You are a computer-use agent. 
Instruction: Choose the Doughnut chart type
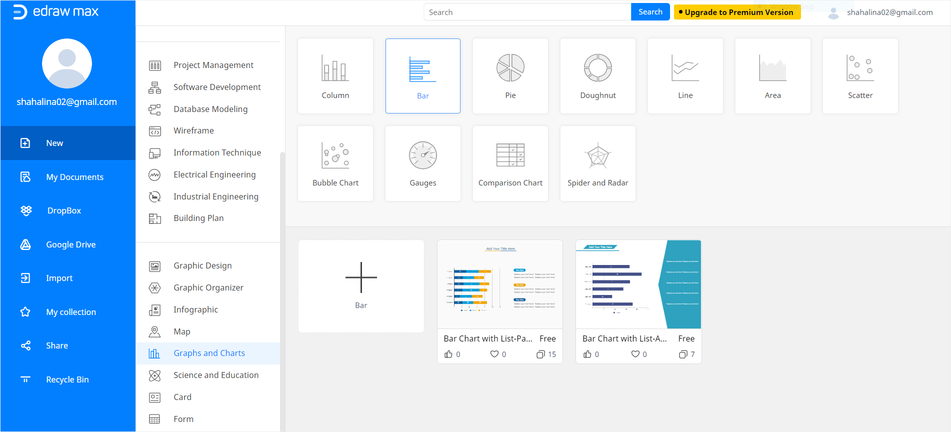[597, 76]
